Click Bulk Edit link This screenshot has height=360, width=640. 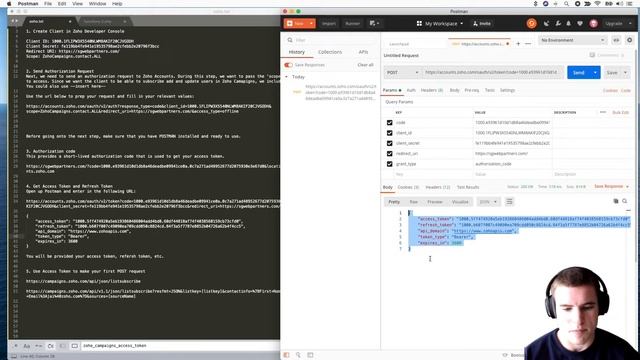[x=620, y=112]
